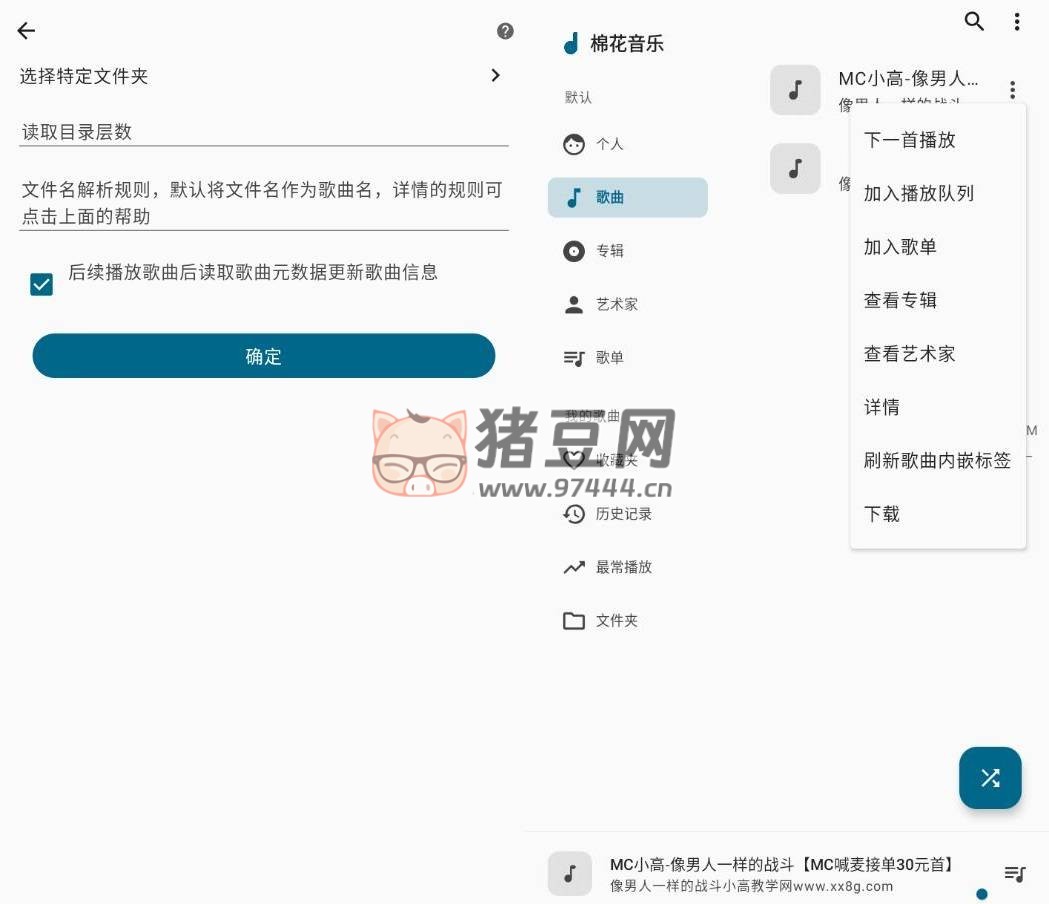Tap the now-playing subtitle 像男人一样的战斗小高教学网
The image size is (1049, 904).
[x=751, y=886]
